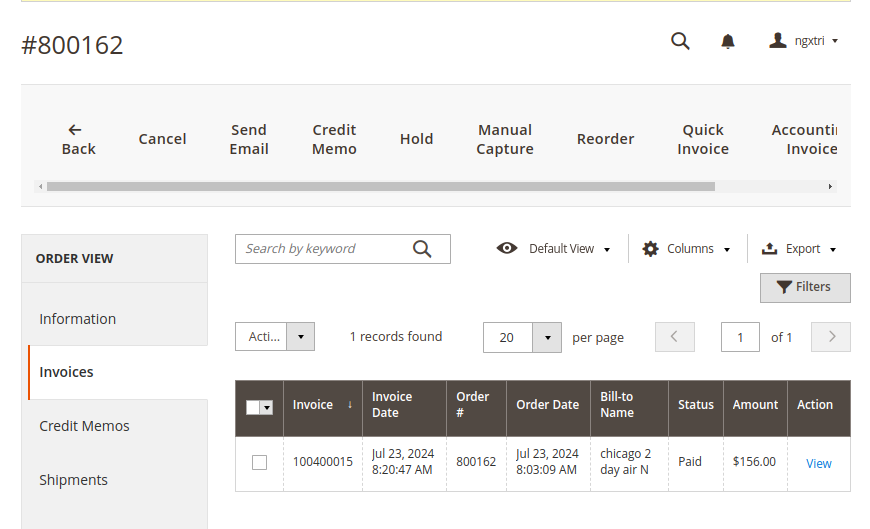Open the Filters funnel button

[x=805, y=287]
